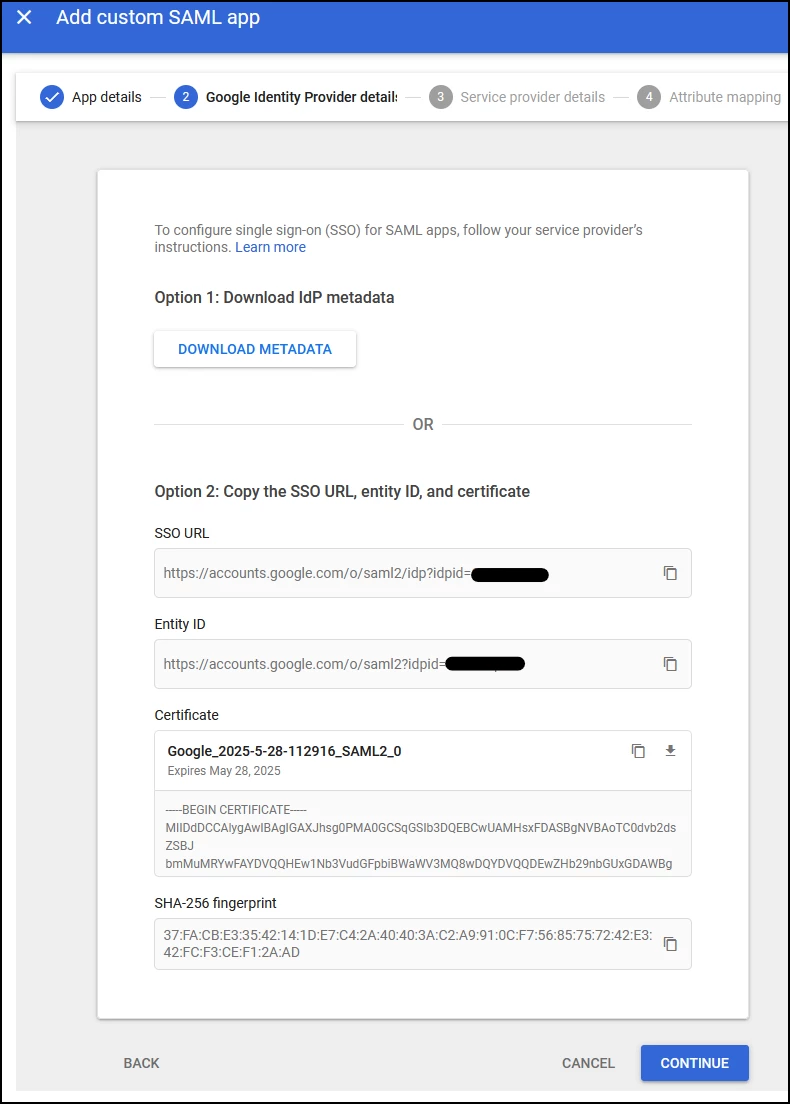The width and height of the screenshot is (790, 1104).
Task: Go back with the BACK button
Action: point(142,1063)
